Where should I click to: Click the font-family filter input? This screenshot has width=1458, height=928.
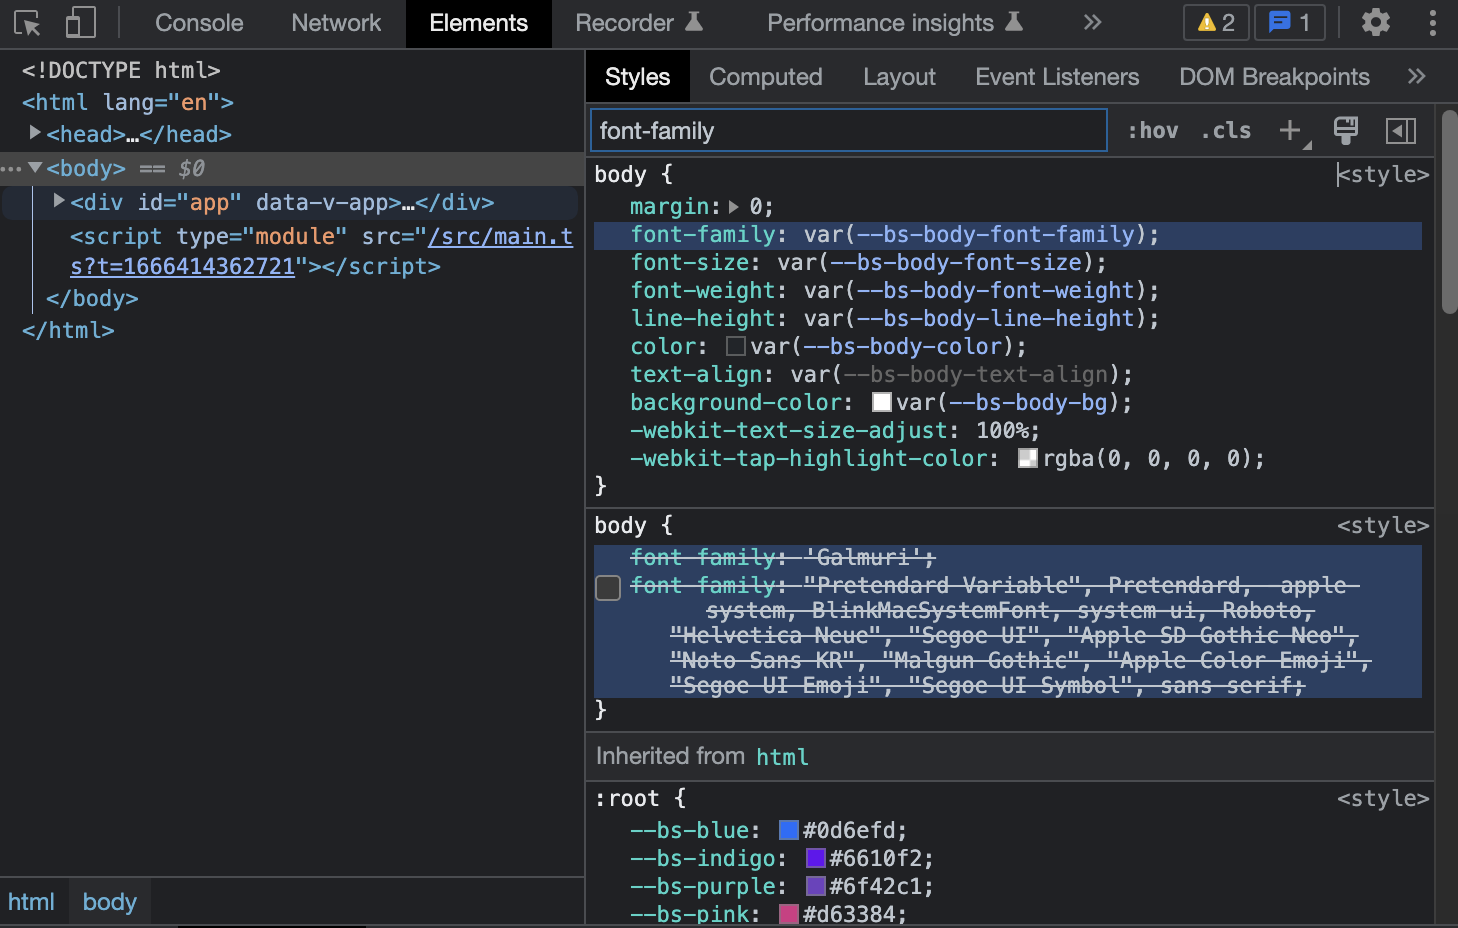[849, 130]
